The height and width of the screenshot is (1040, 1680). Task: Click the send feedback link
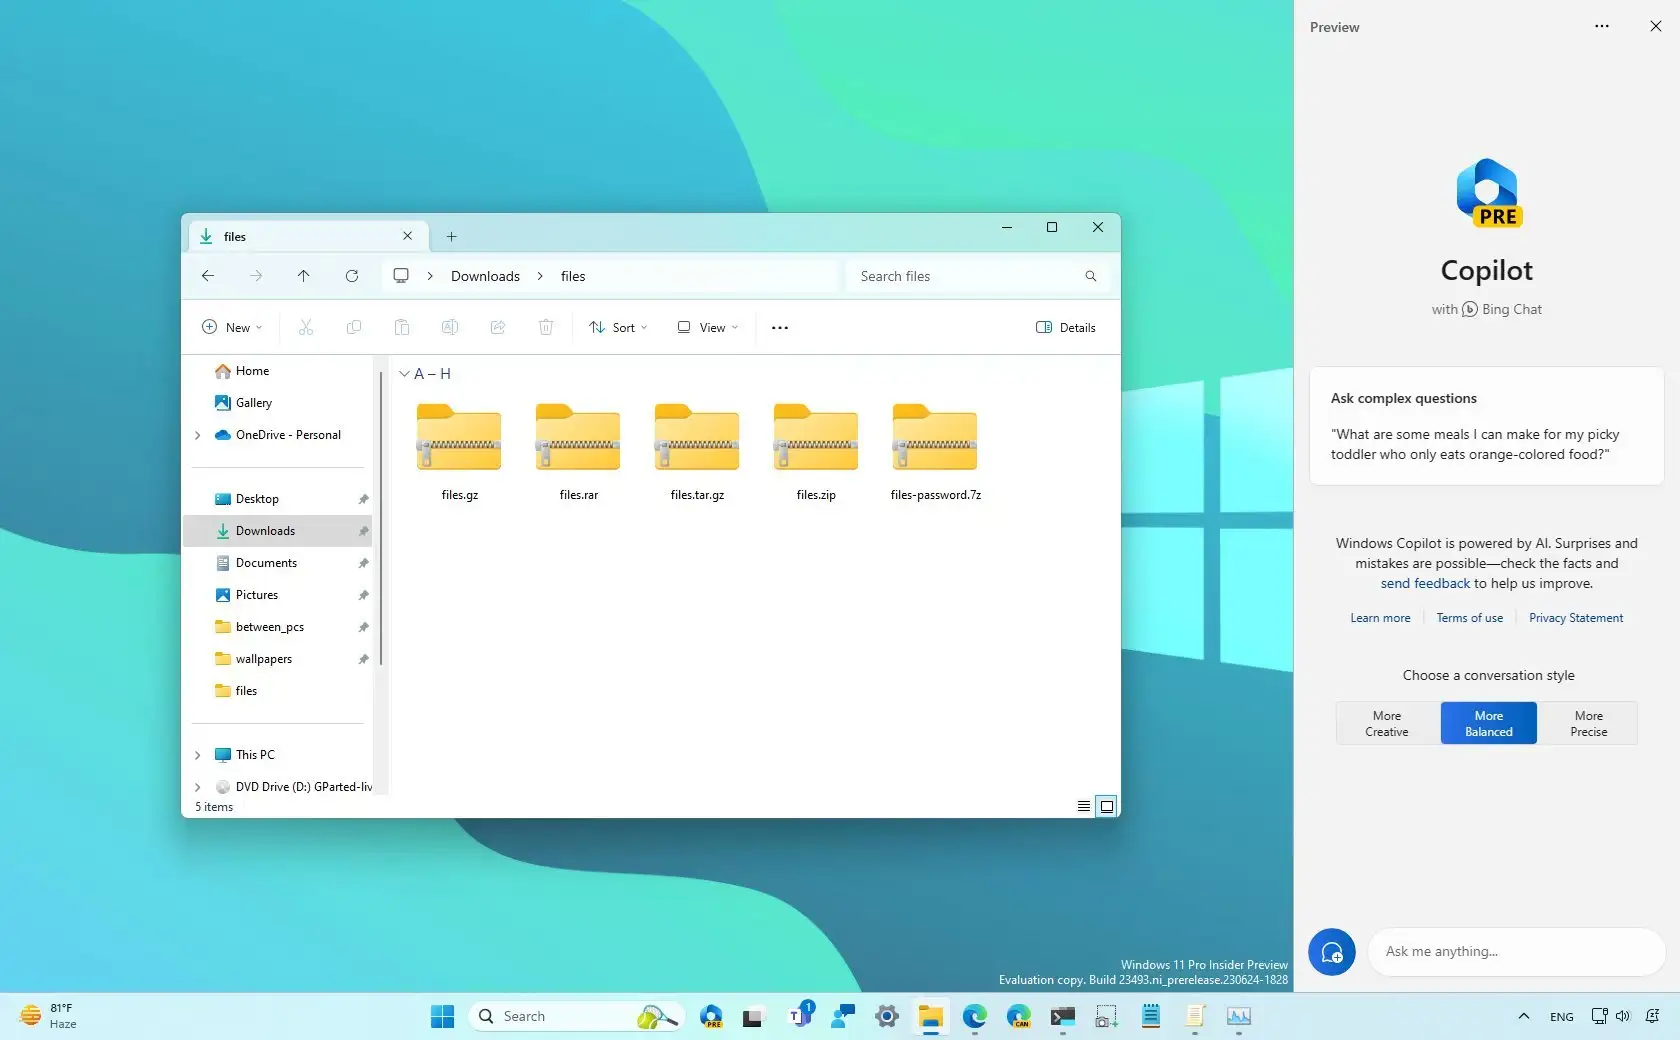[x=1425, y=584]
